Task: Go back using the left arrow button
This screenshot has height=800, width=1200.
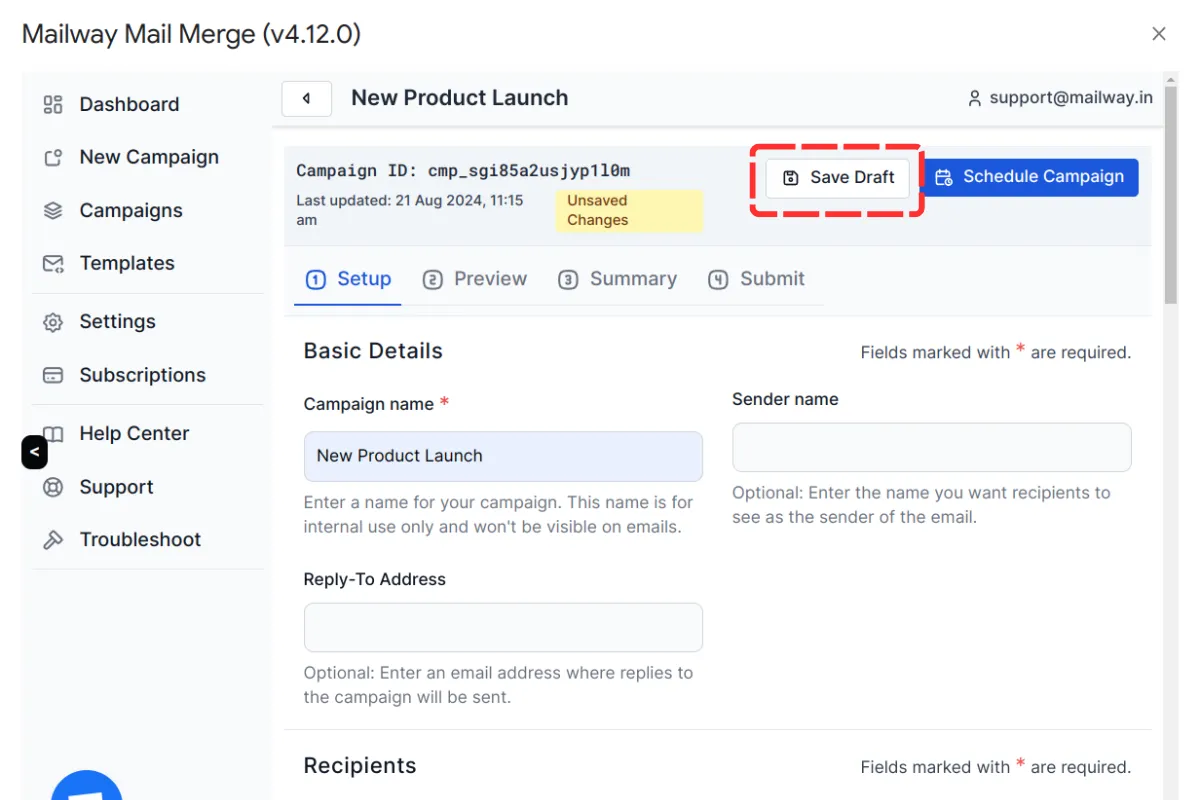Action: [x=306, y=99]
